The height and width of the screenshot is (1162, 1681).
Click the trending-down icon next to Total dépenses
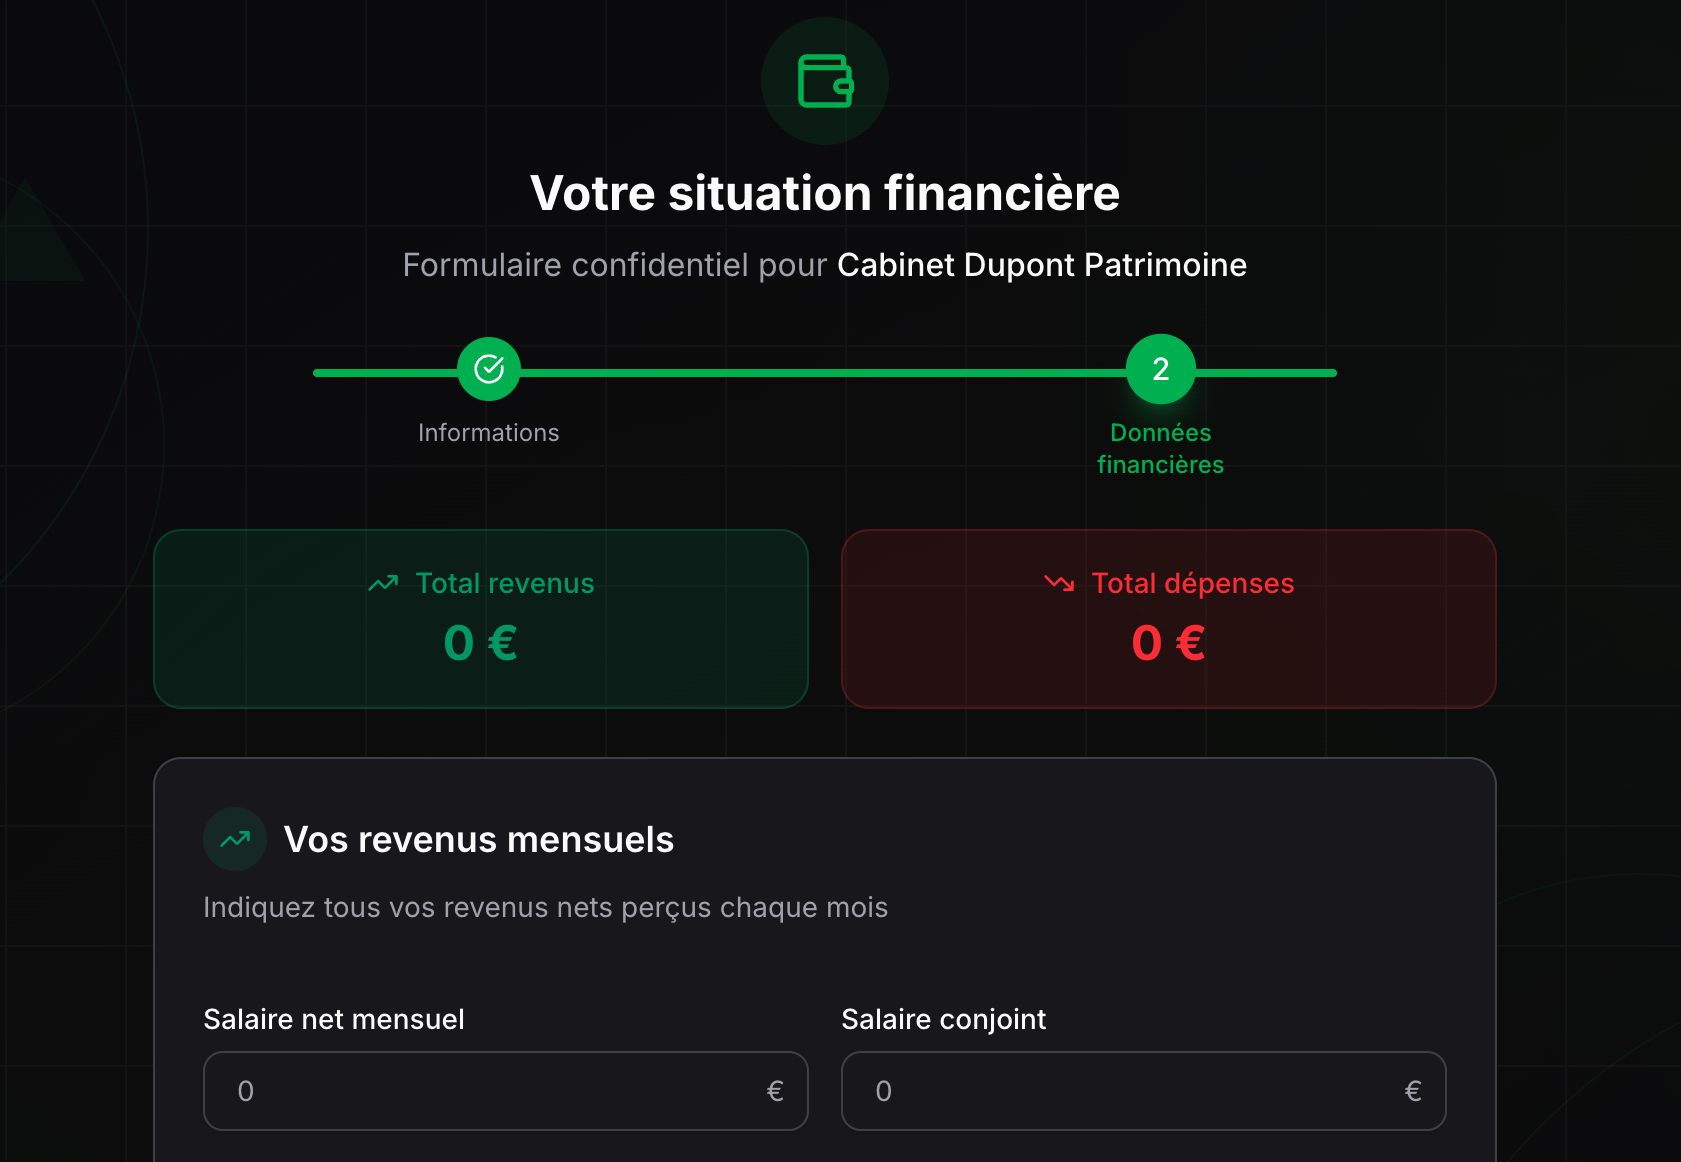point(1056,583)
